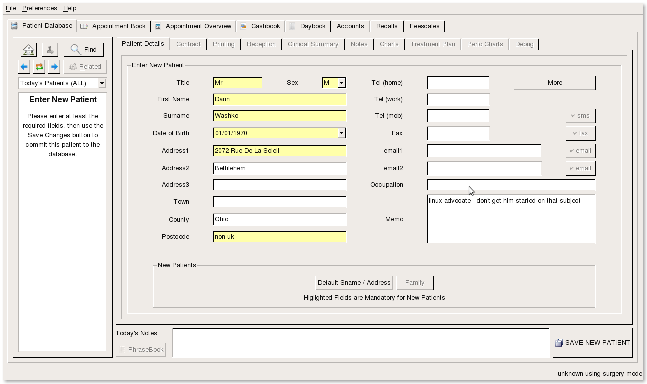This screenshot has height=384, width=647.
Task: Click the First Name field
Action: (279, 99)
